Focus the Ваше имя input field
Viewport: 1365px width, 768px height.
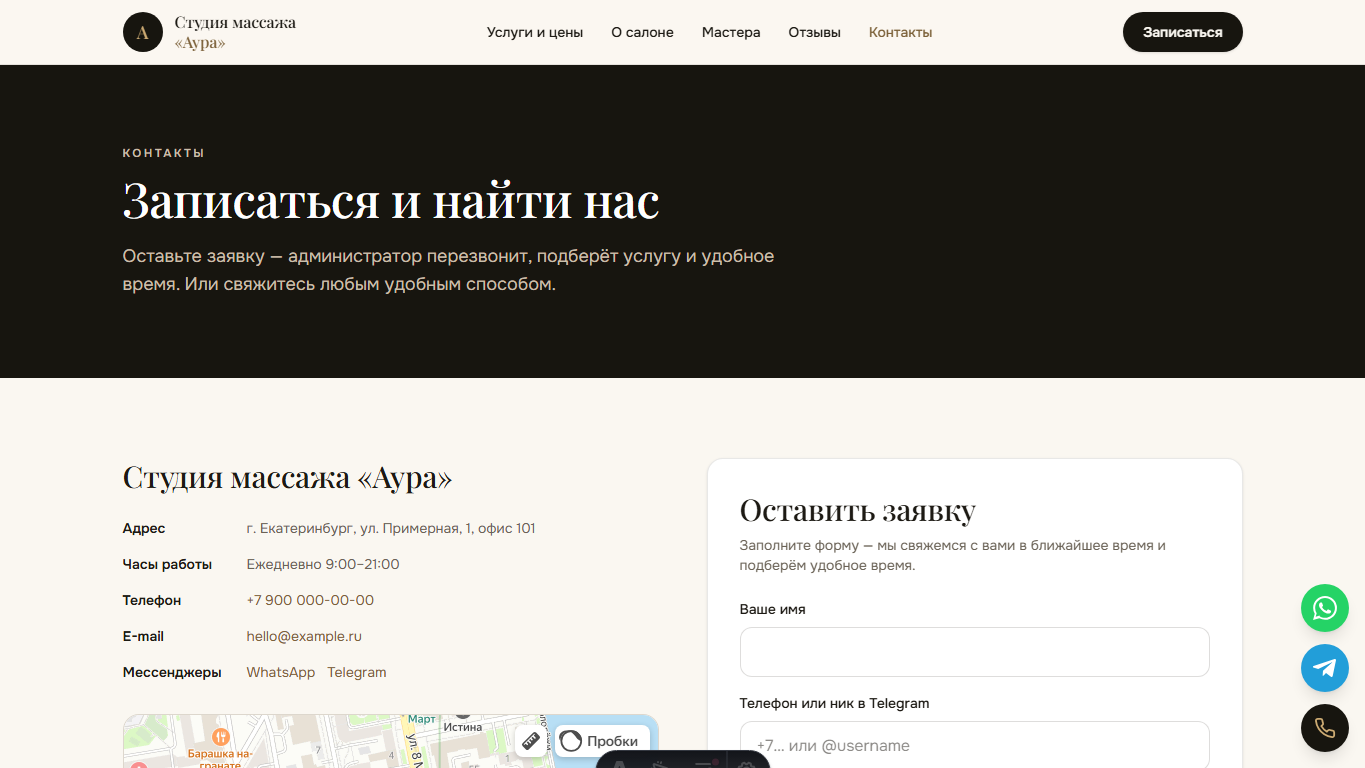975,652
